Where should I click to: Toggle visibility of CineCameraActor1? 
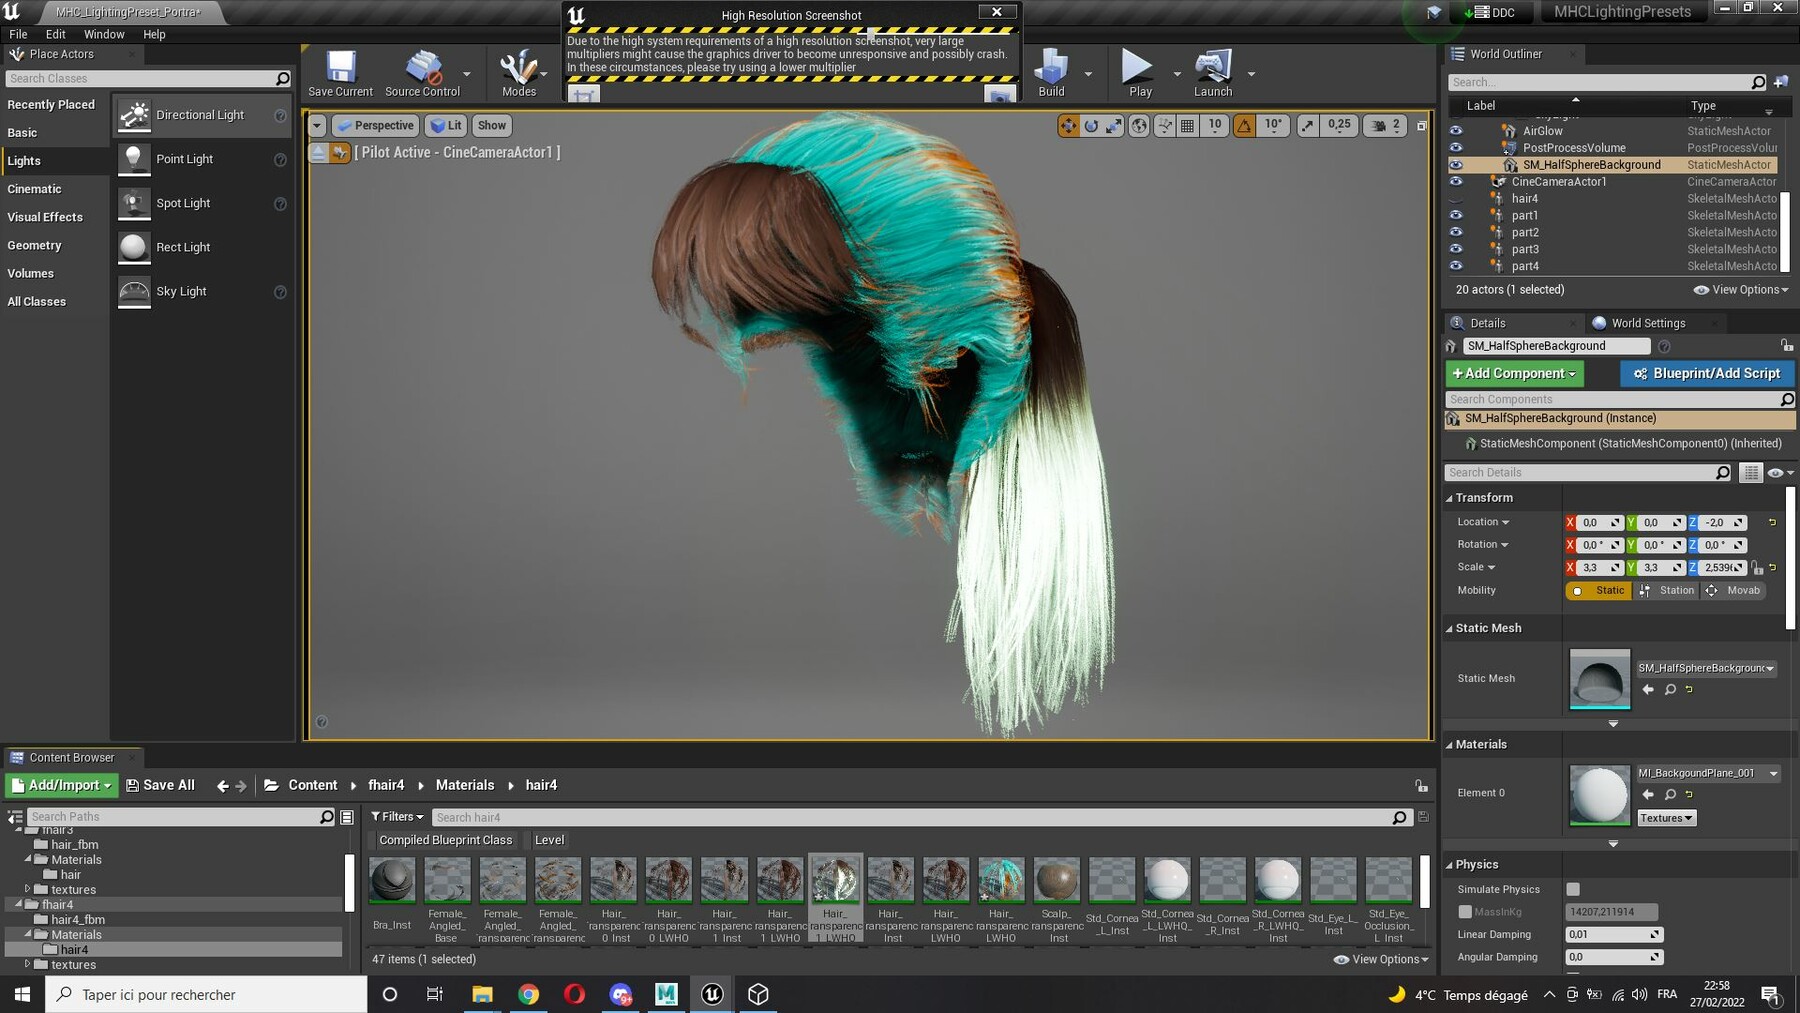(x=1456, y=182)
